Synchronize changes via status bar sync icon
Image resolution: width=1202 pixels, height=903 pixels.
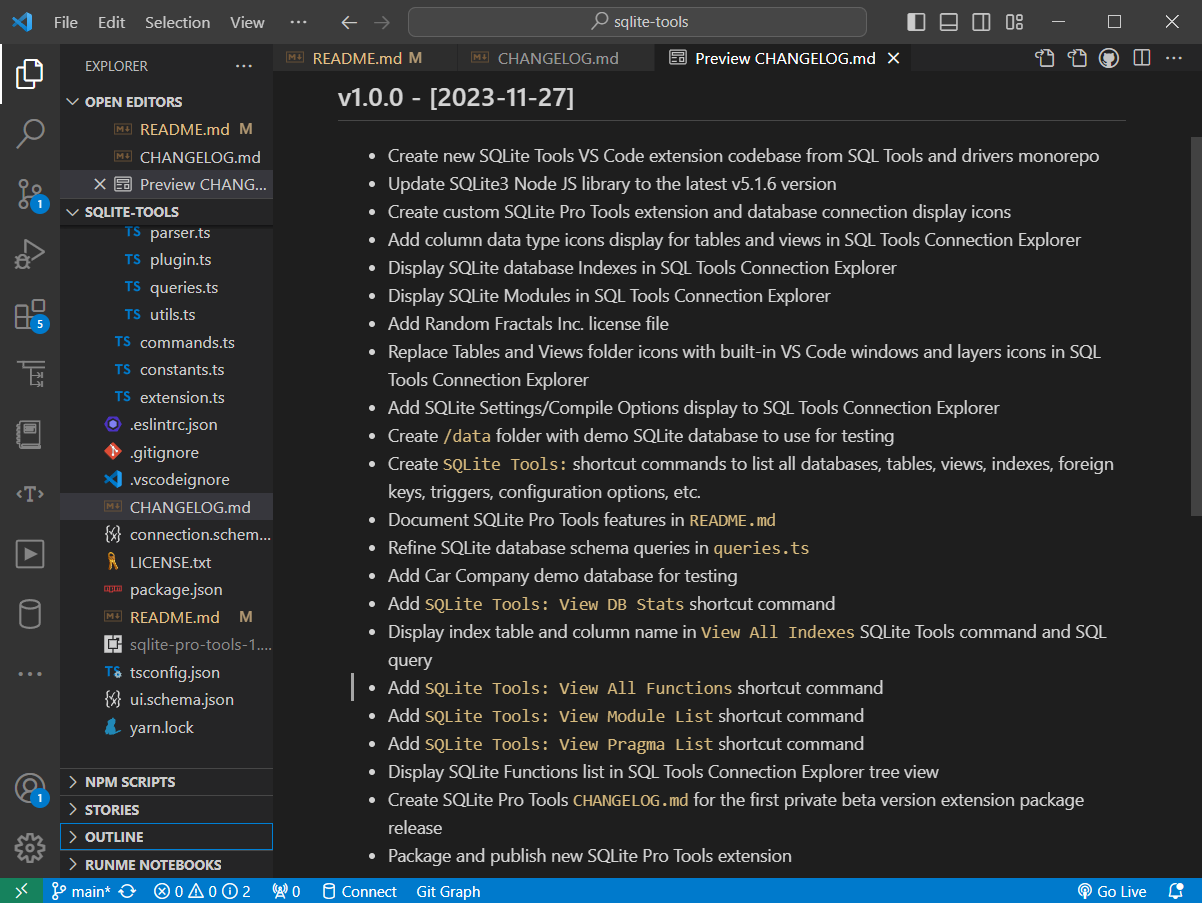pos(127,891)
